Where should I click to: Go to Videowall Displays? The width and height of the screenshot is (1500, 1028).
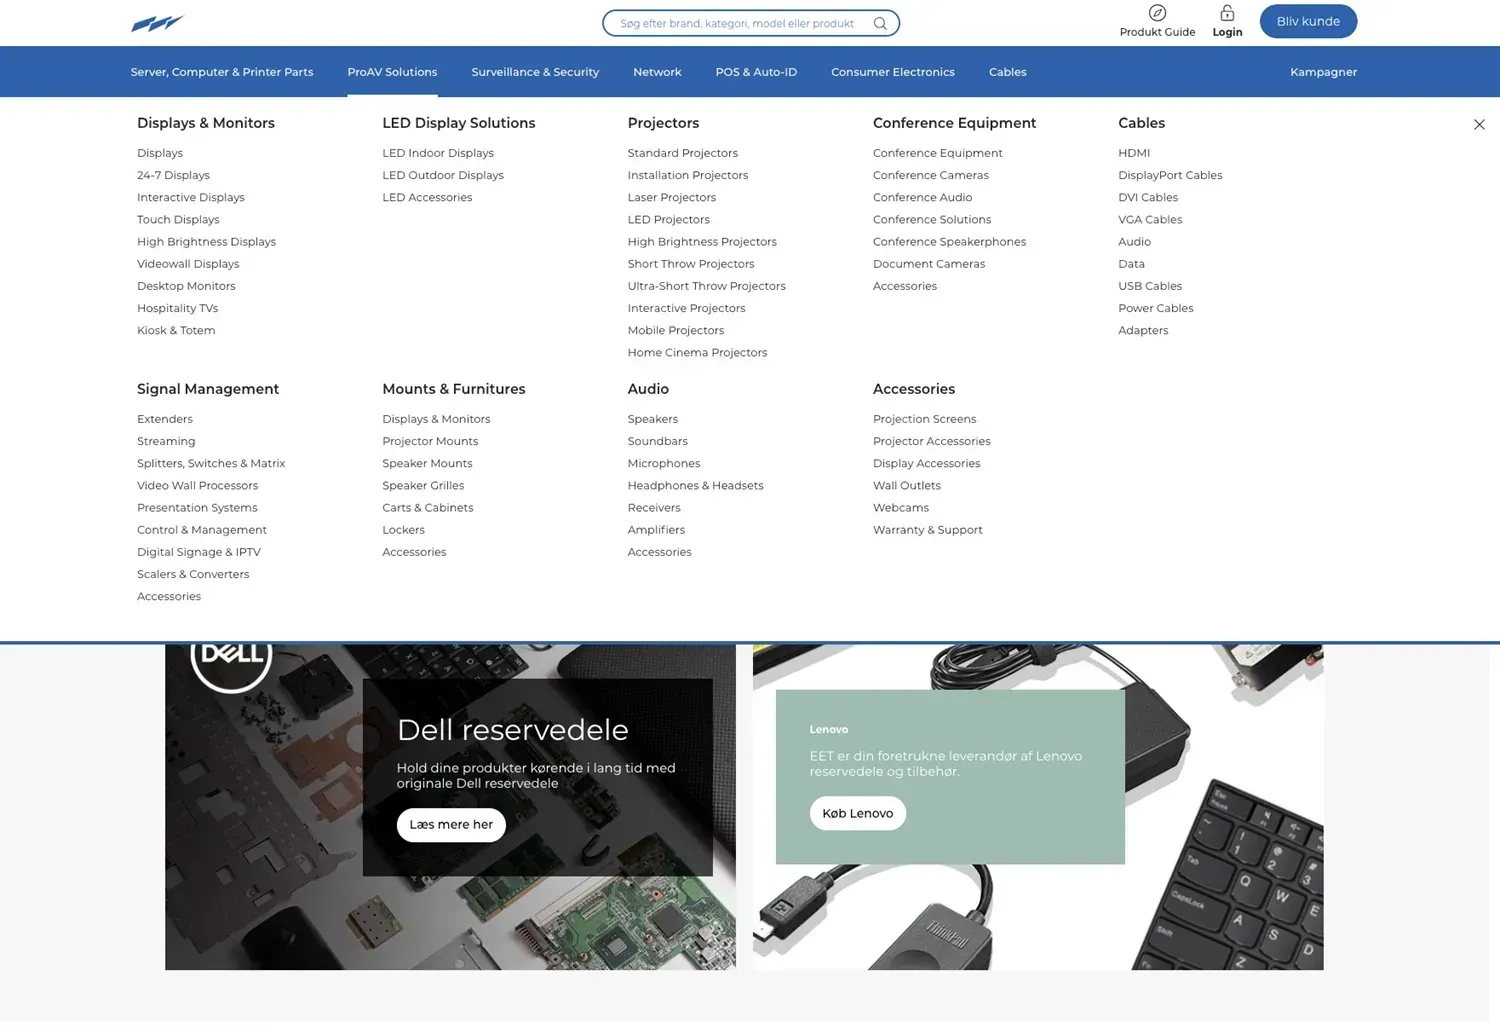pos(188,264)
